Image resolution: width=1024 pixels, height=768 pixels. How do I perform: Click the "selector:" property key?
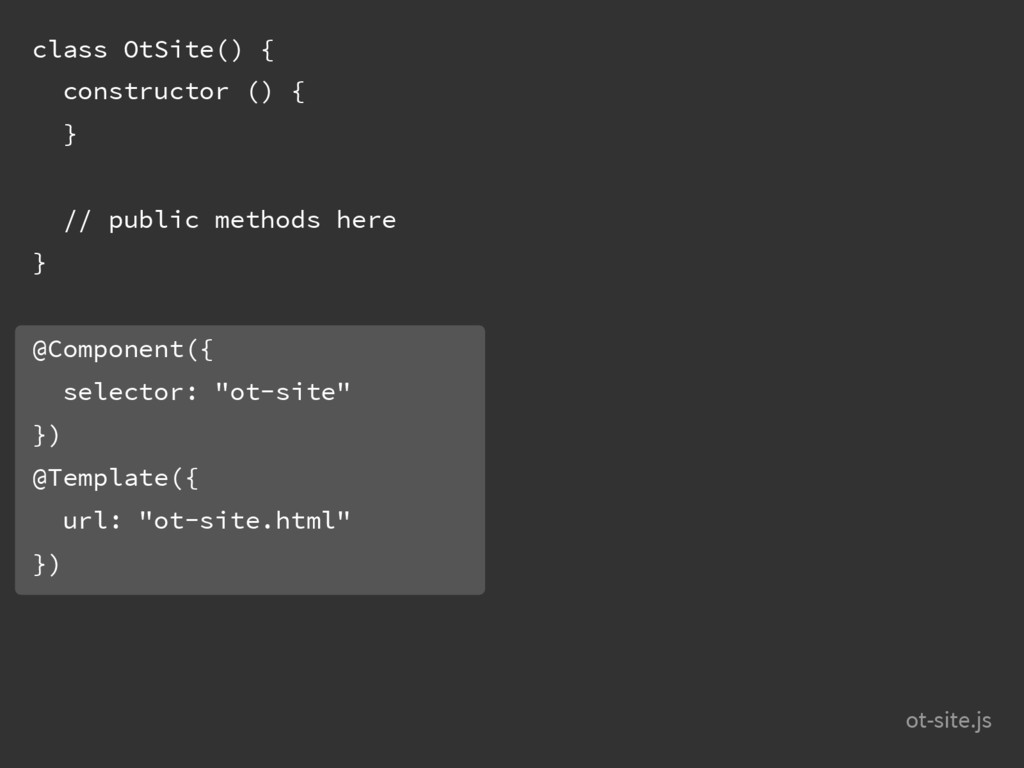130,392
